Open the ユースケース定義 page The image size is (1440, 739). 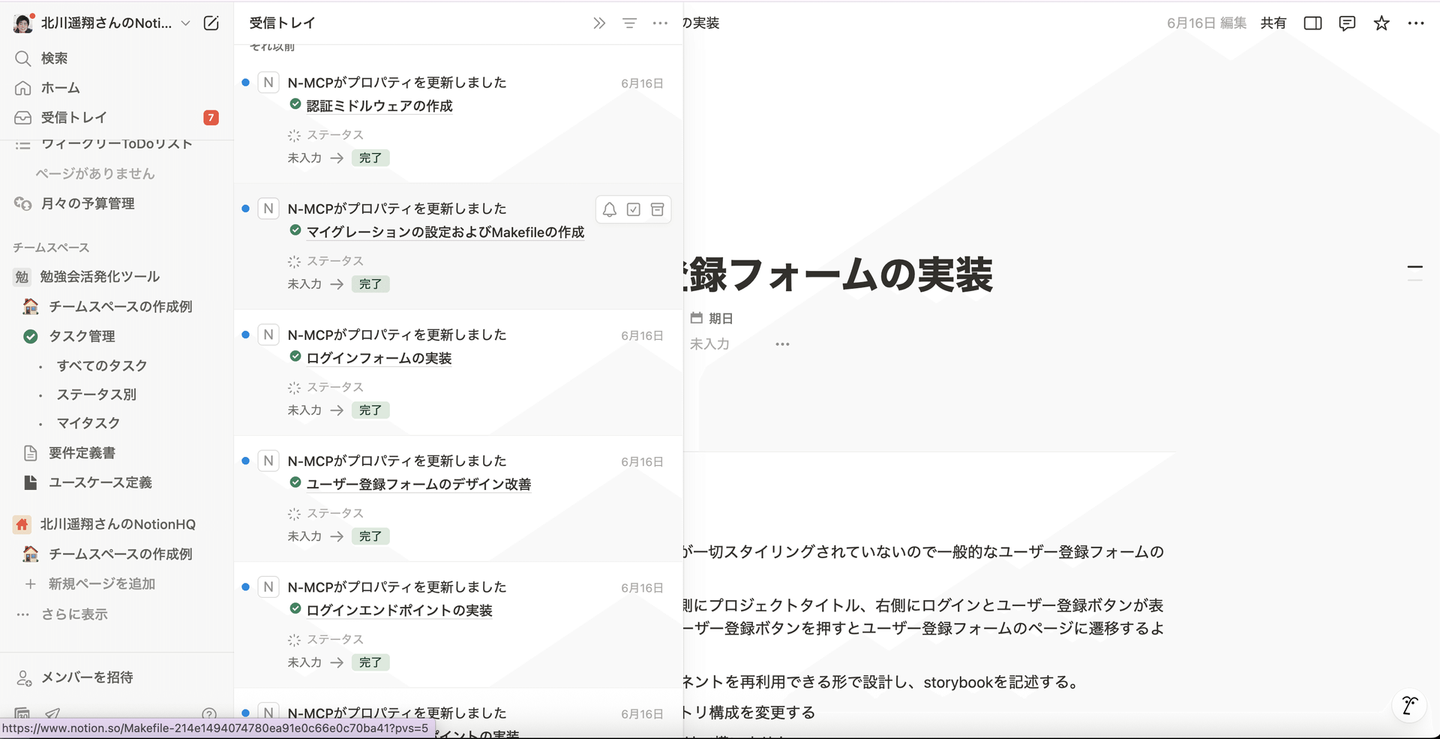coord(100,483)
